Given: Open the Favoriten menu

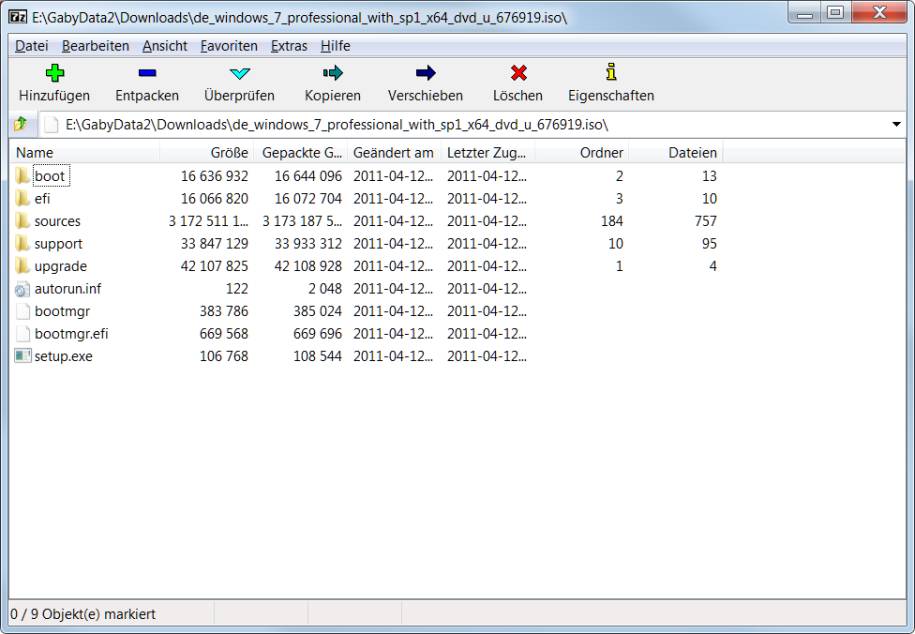Looking at the screenshot, I should coord(229,46).
